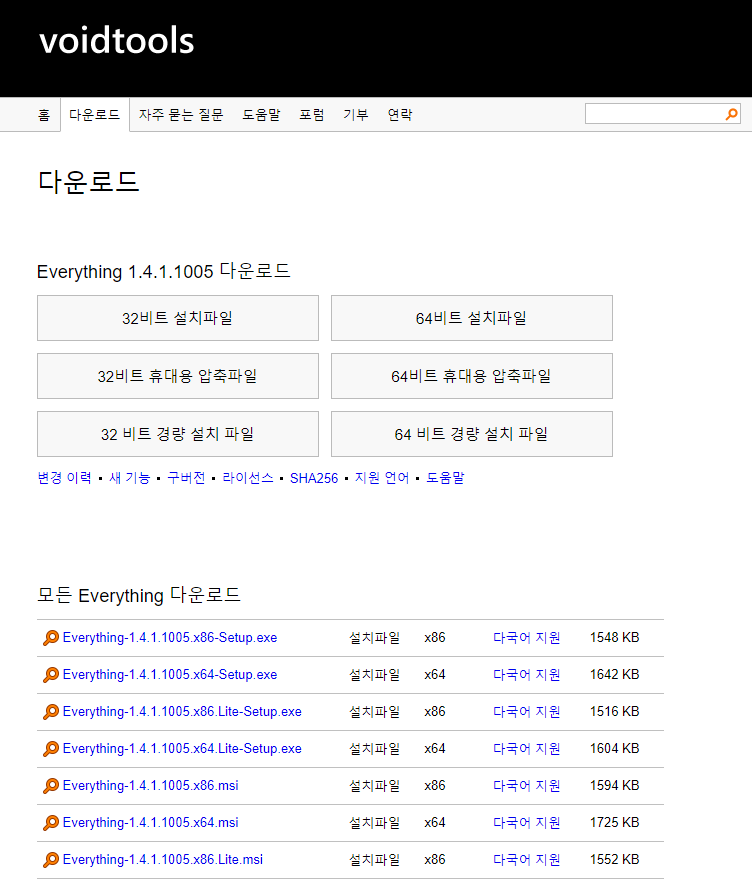Open 다국어 지원 in x64.msi row

tap(527, 823)
